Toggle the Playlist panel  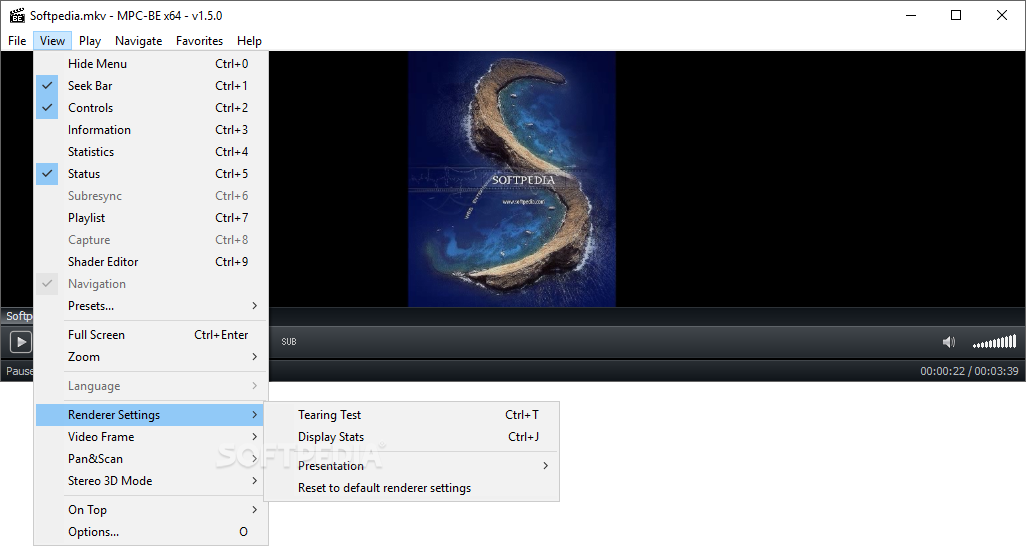[151, 218]
